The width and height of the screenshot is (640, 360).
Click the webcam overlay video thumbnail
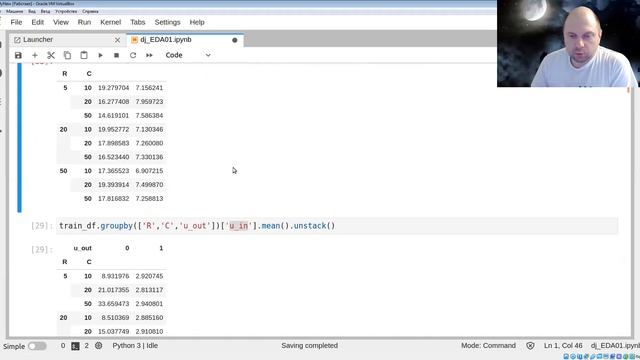(568, 43)
